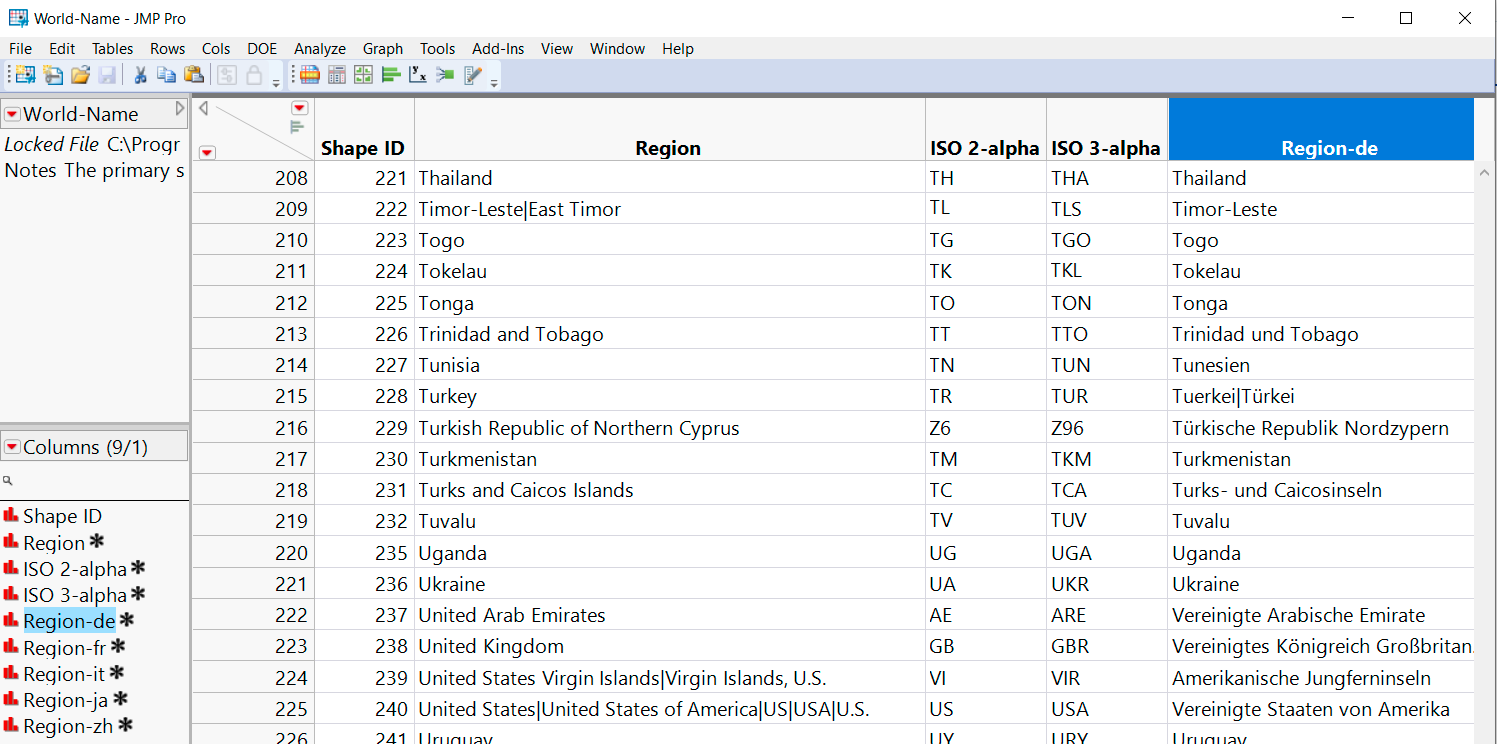
Task: Open the rows red triangle menu
Action: (207, 152)
